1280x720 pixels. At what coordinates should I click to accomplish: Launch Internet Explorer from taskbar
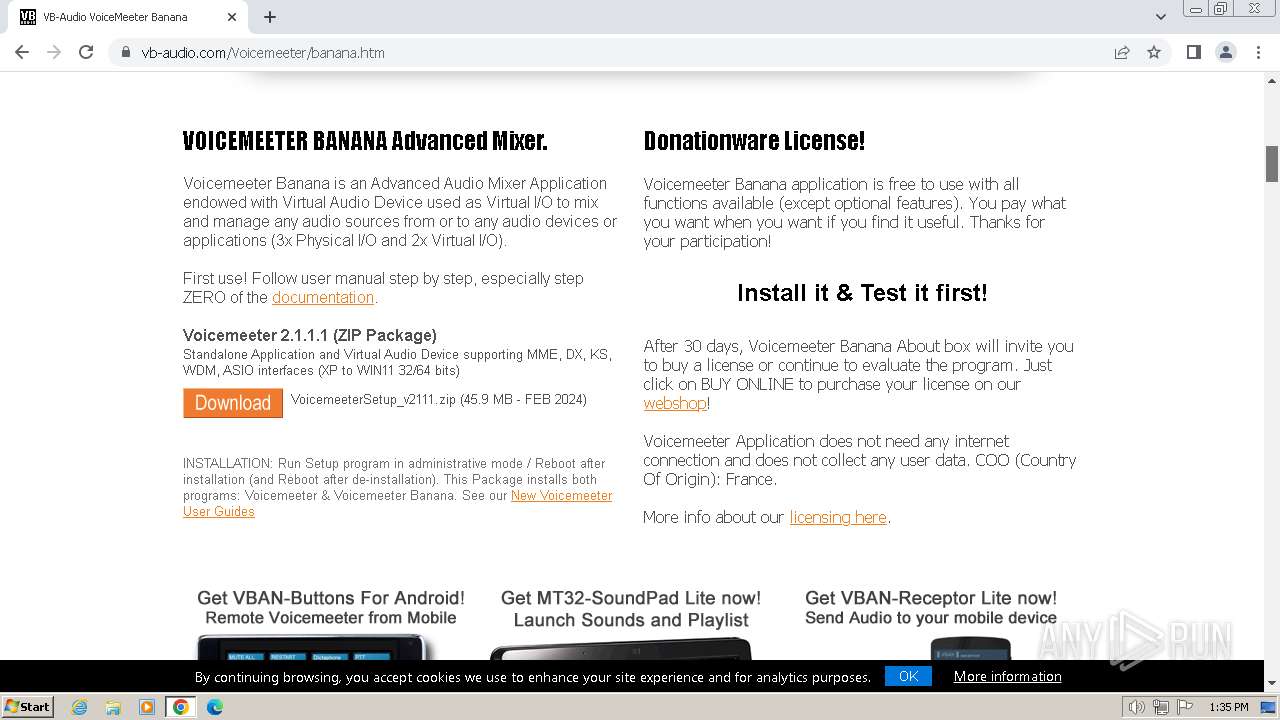click(x=79, y=707)
